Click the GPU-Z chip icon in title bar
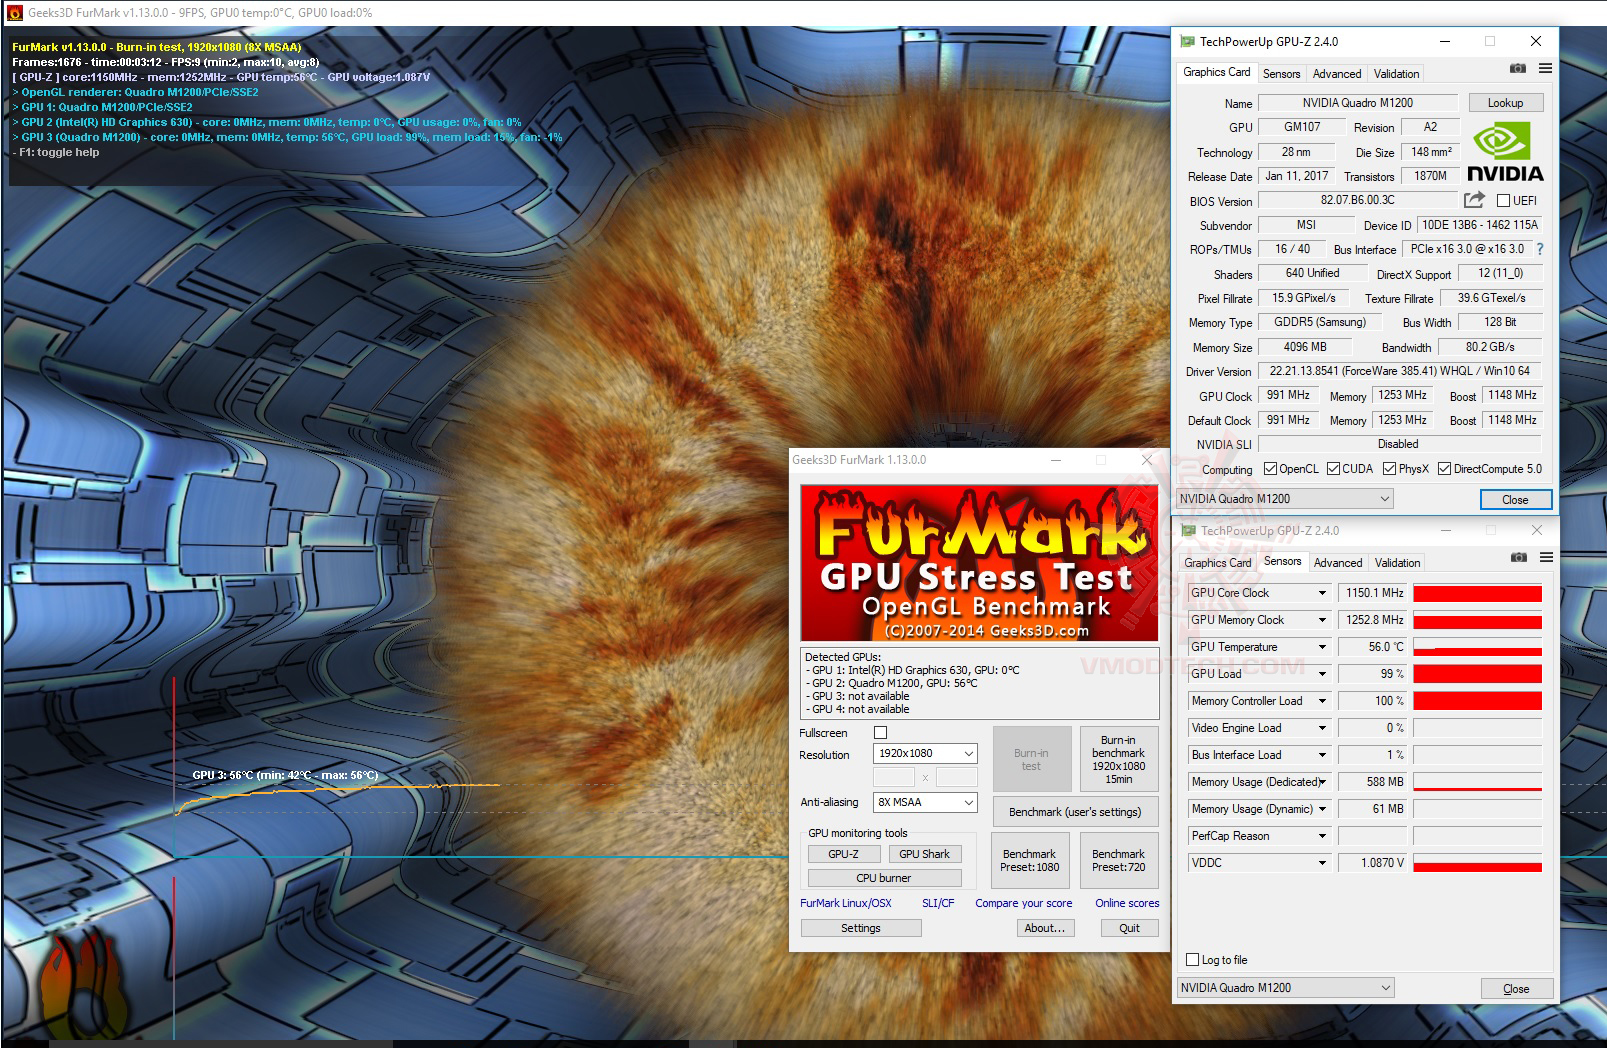The width and height of the screenshot is (1607, 1048). point(1186,41)
